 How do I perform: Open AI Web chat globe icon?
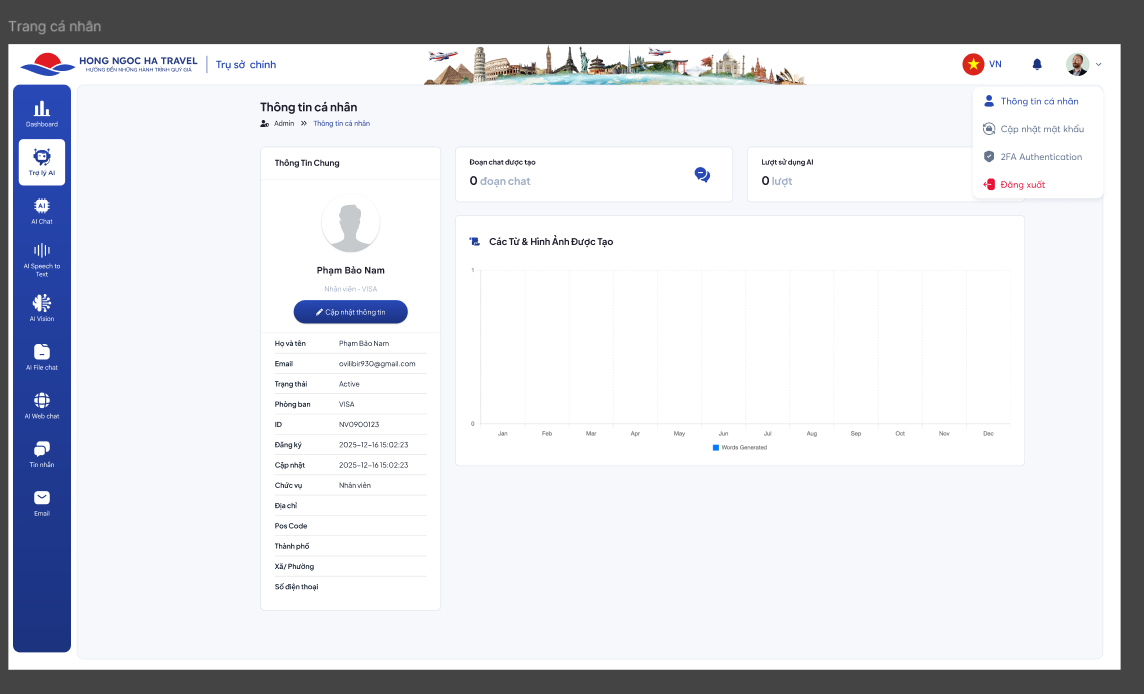point(41,404)
